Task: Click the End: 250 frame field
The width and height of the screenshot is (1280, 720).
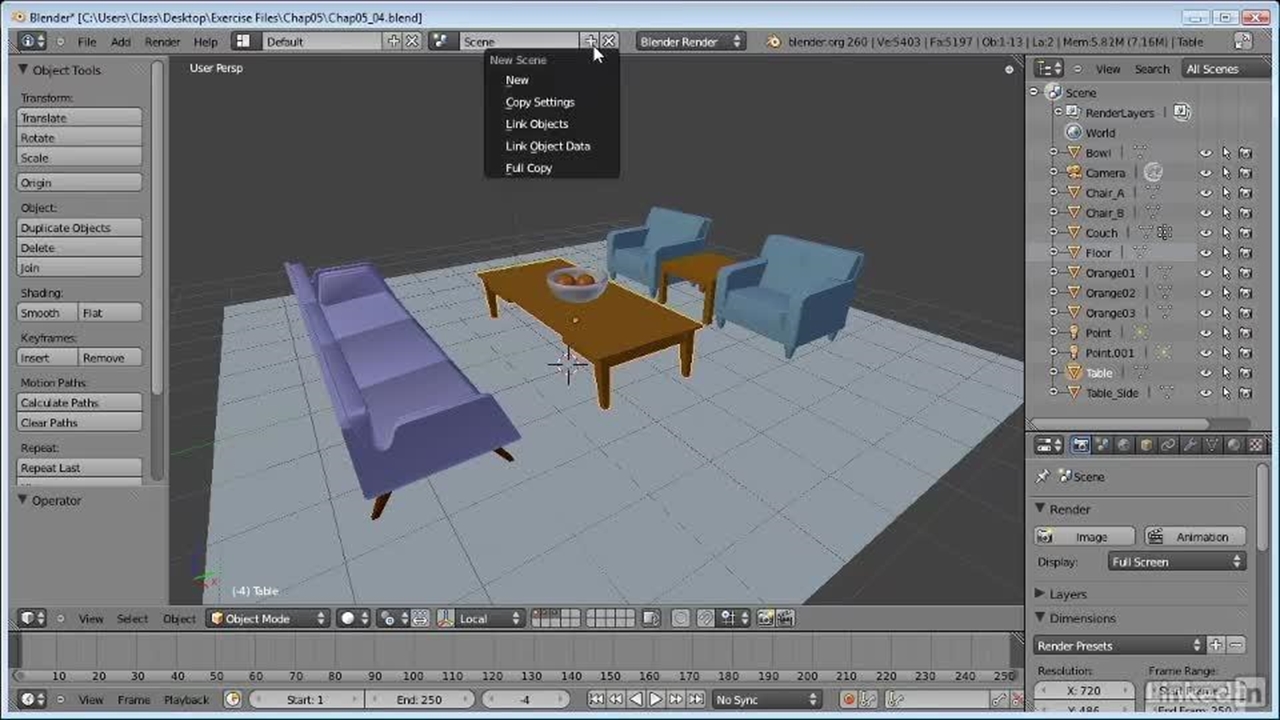Action: click(x=418, y=699)
